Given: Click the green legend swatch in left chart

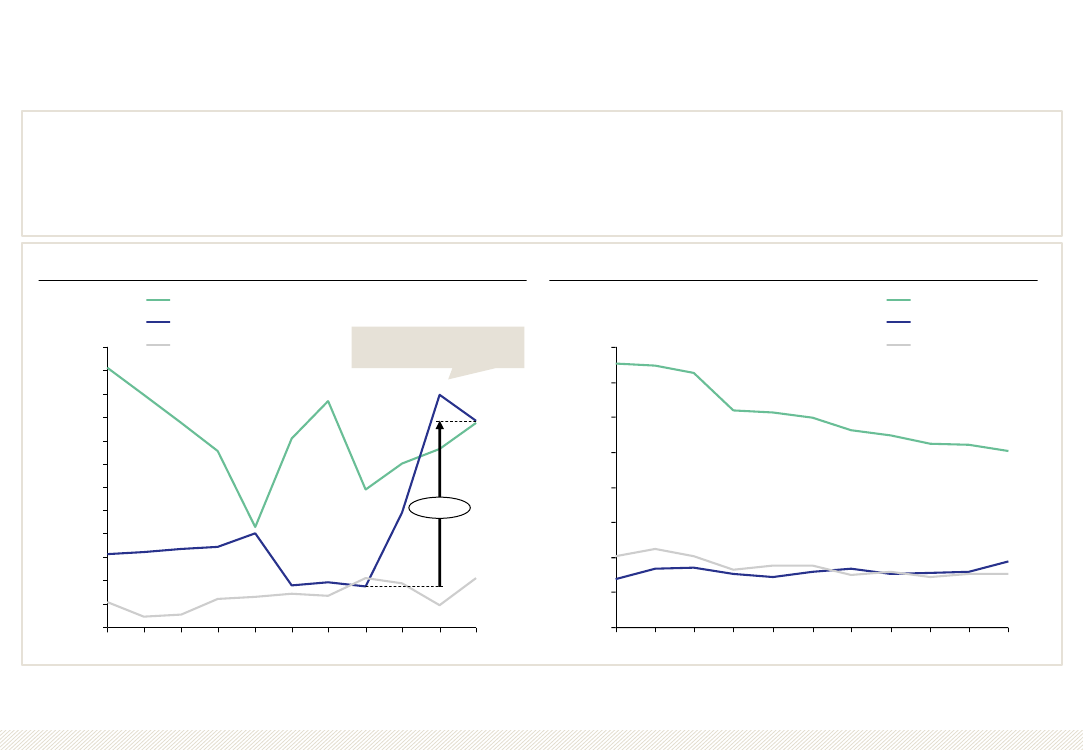Looking at the screenshot, I should tap(158, 300).
